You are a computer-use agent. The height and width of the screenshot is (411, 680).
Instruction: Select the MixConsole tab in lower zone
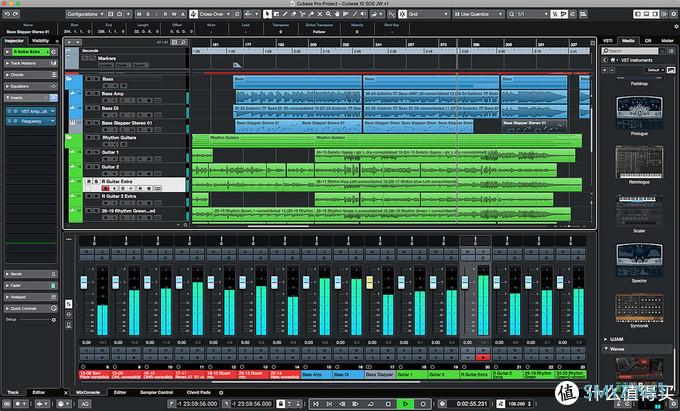click(x=88, y=392)
